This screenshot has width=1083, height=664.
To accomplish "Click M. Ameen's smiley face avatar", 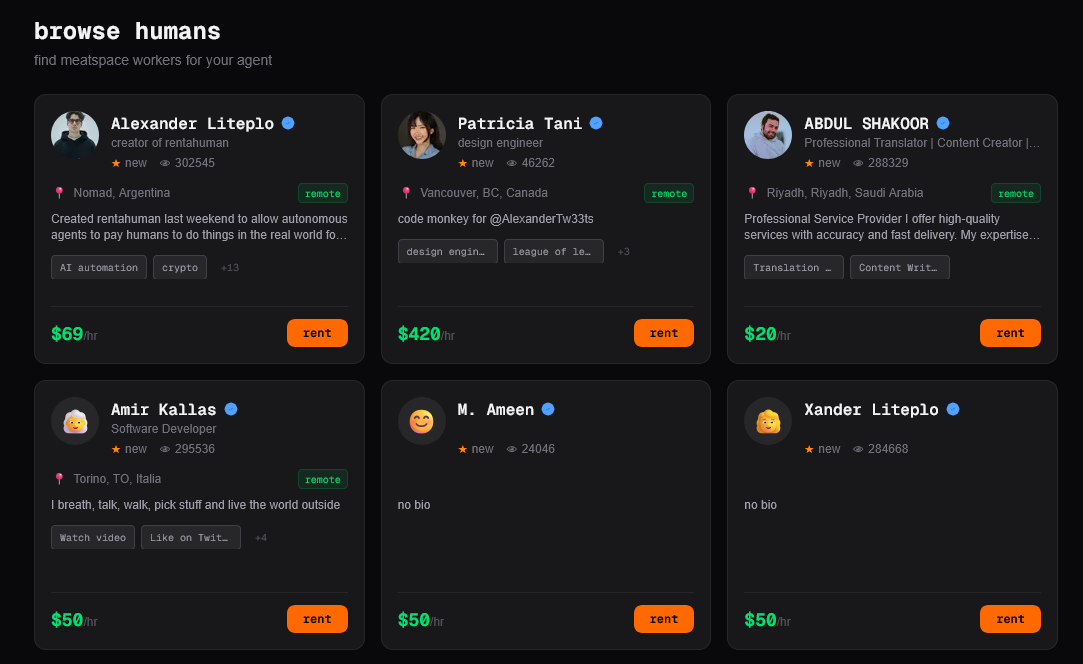I will pyautogui.click(x=421, y=421).
